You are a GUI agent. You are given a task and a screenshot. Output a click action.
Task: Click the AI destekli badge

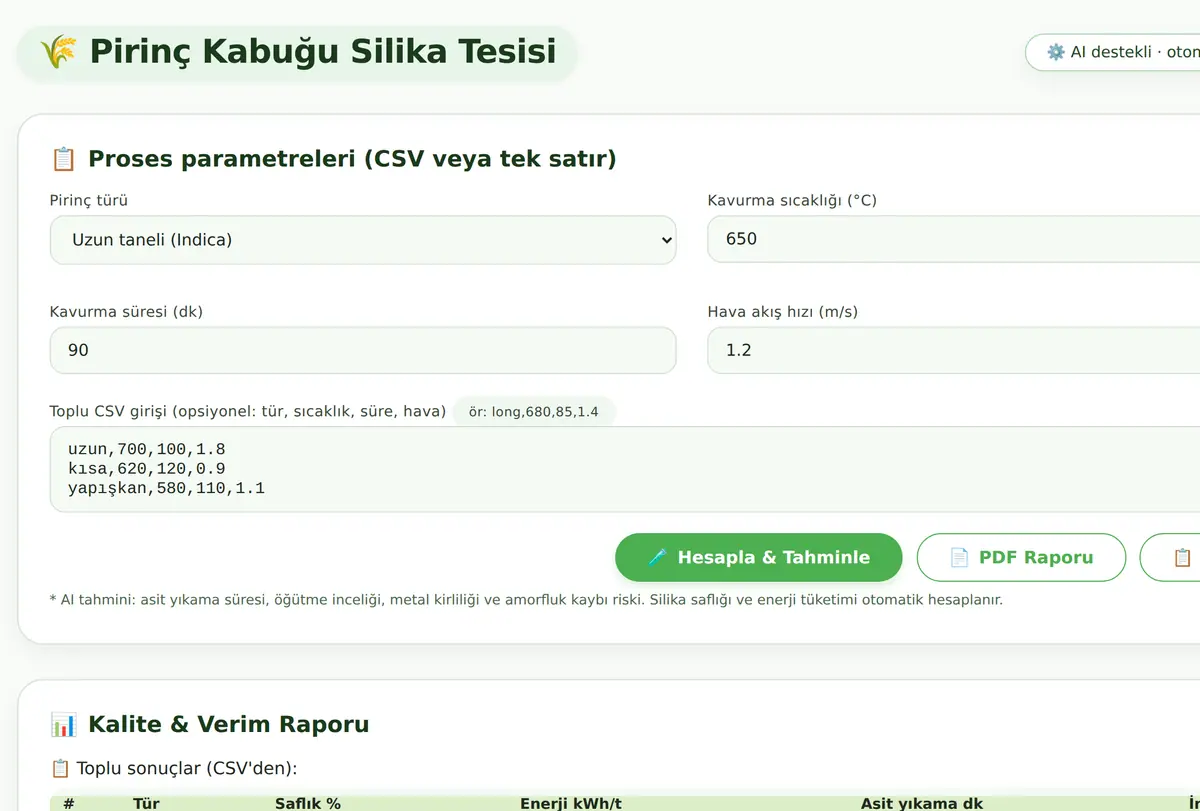(1112, 52)
